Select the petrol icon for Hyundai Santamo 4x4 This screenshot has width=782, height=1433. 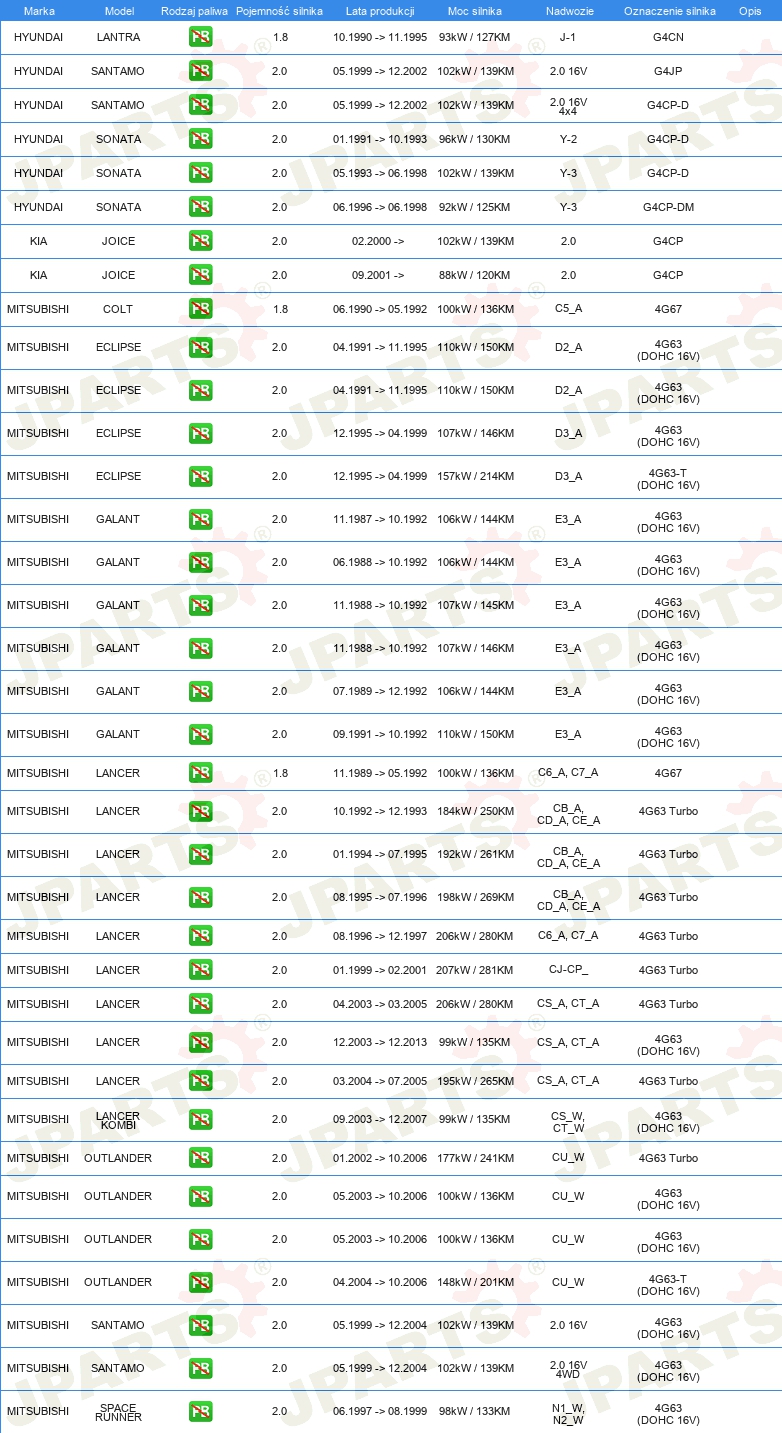(200, 106)
